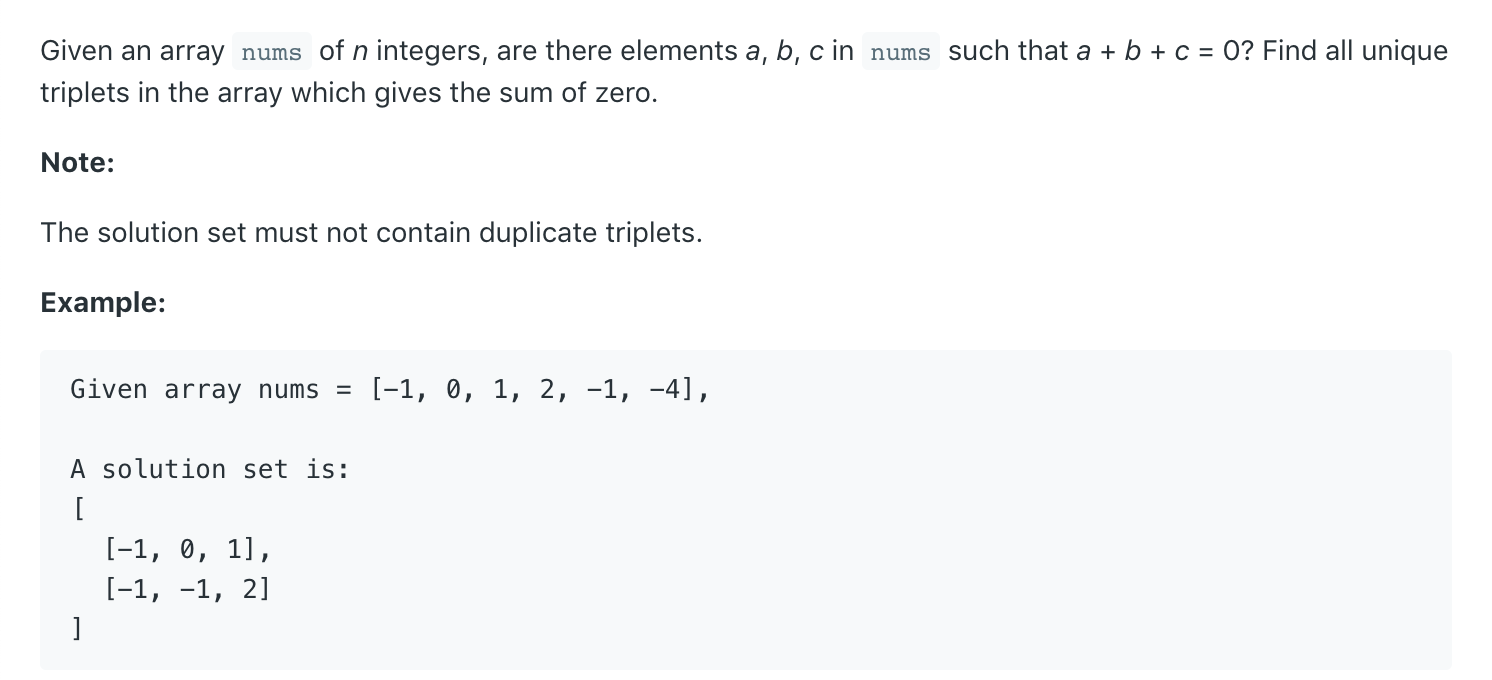The image size is (1492, 680).
Task: Click the expression "a + b + c = 0?"
Action: pos(1165,51)
